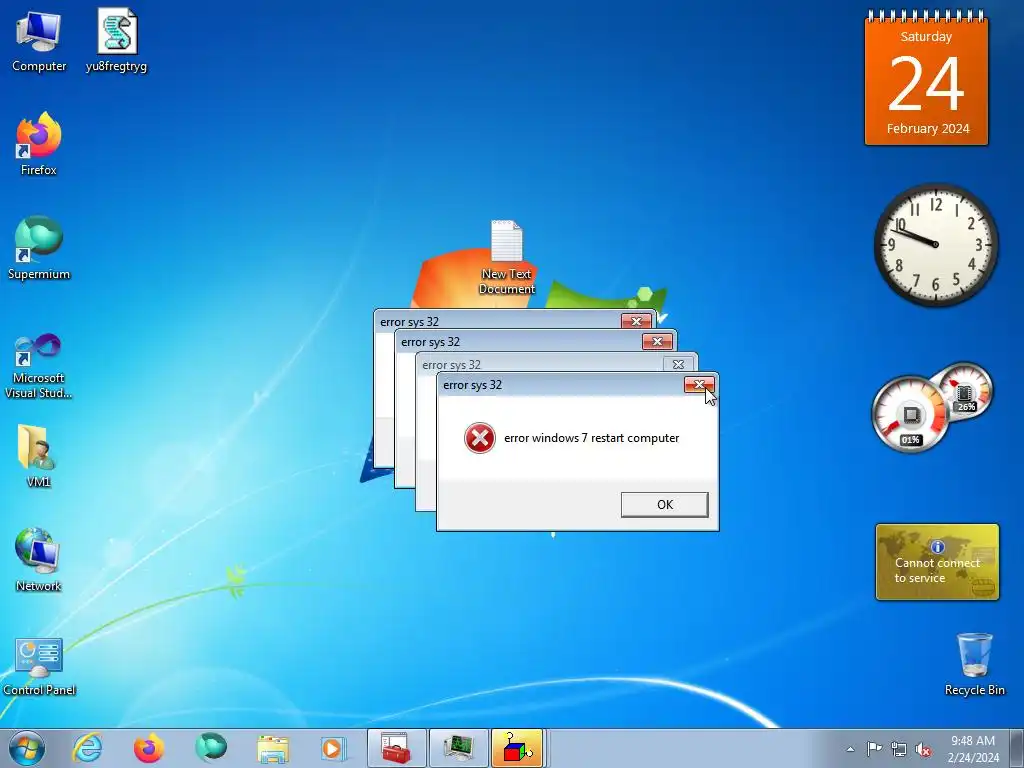
Task: Click the analog clock gadget
Action: pos(936,245)
